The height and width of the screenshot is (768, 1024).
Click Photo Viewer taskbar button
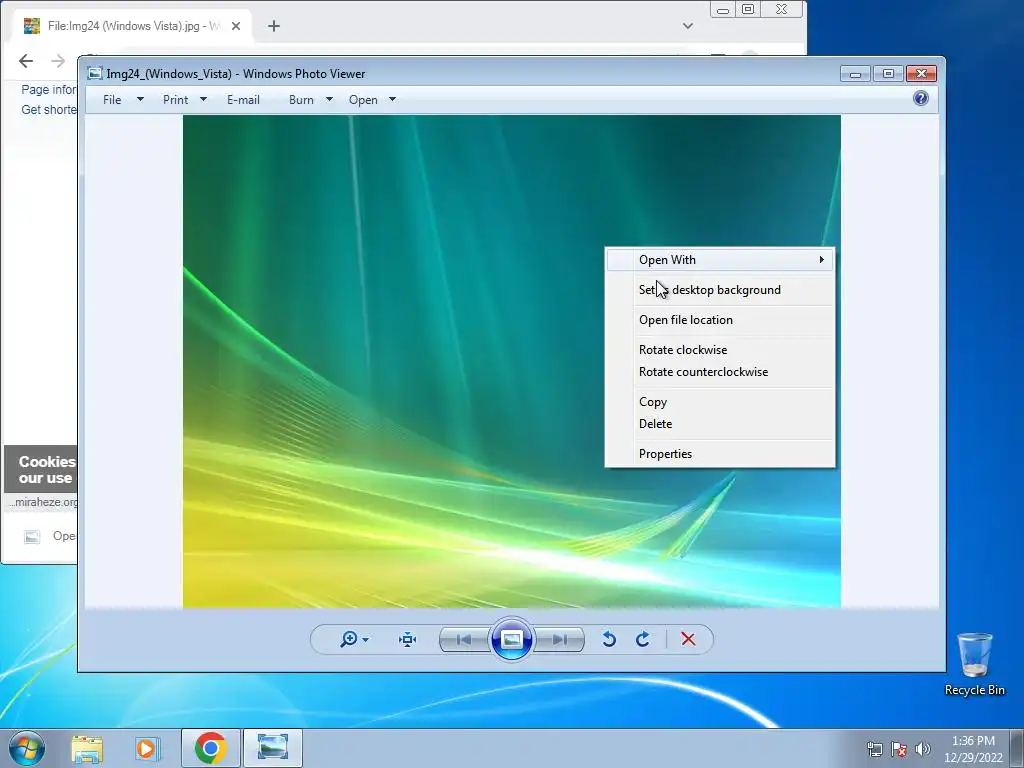(x=272, y=748)
